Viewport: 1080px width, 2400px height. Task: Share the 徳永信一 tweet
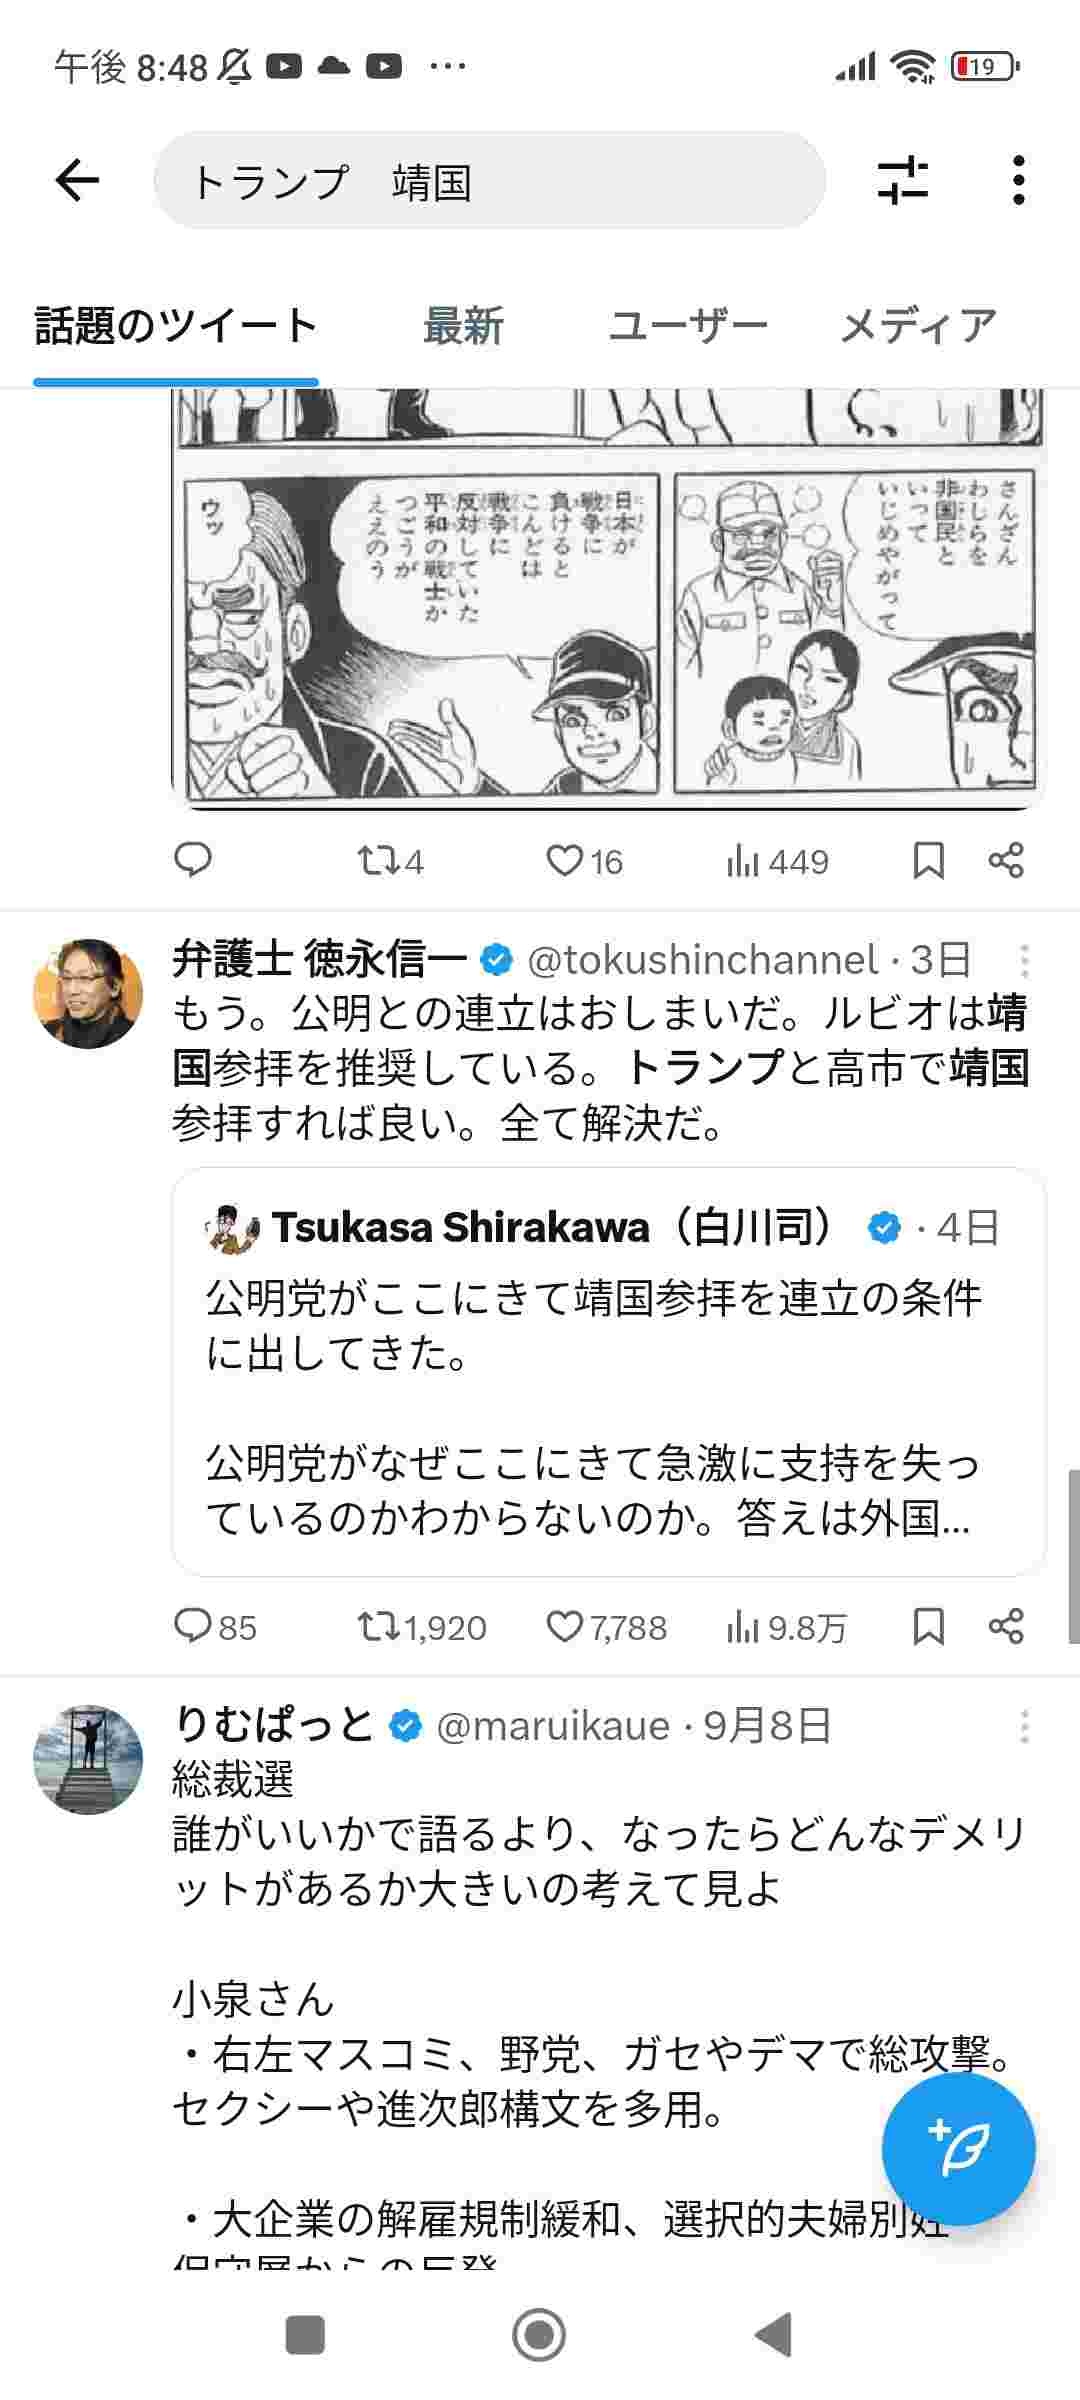[1005, 1627]
